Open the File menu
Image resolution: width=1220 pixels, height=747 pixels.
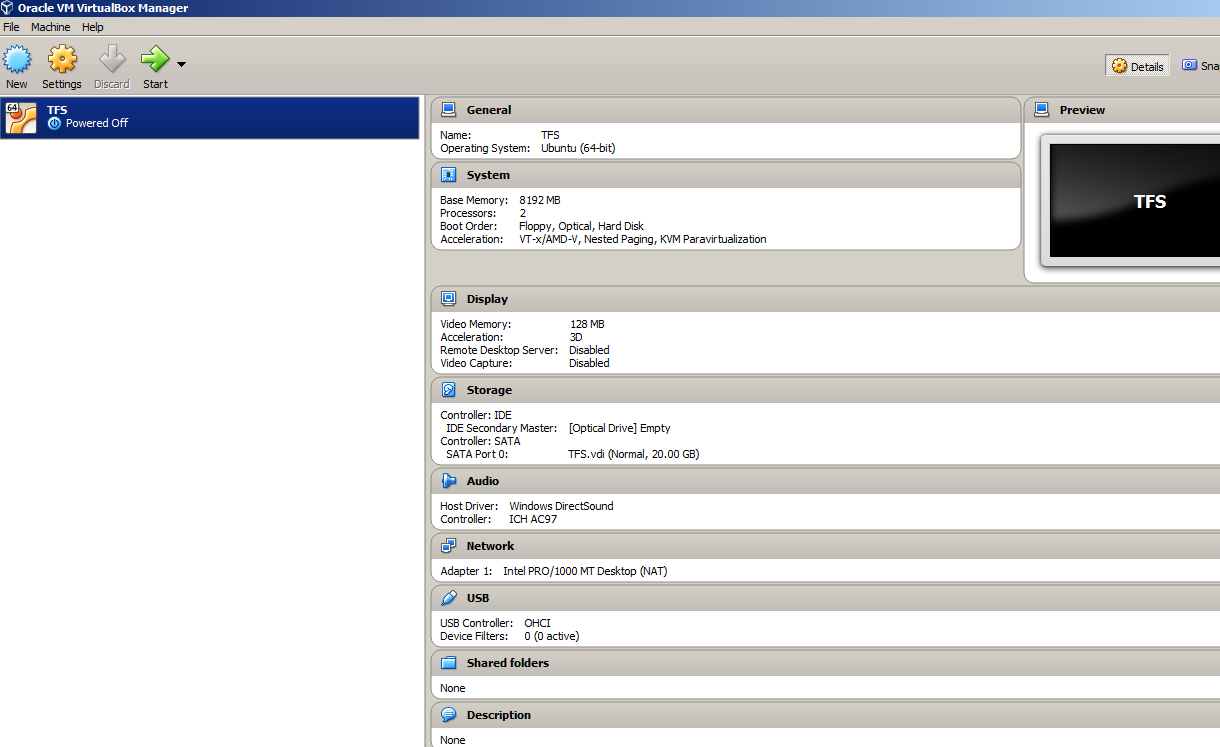(x=11, y=27)
